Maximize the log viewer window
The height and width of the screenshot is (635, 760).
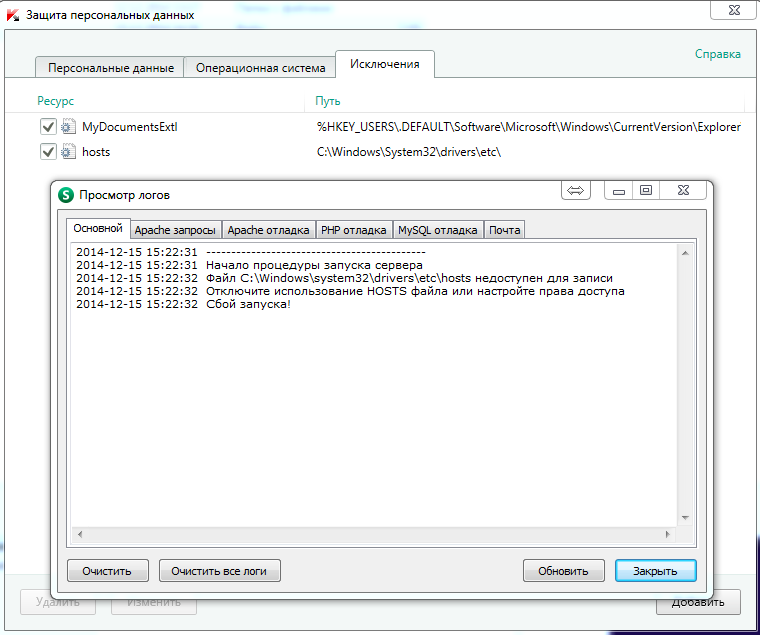pyautogui.click(x=646, y=190)
